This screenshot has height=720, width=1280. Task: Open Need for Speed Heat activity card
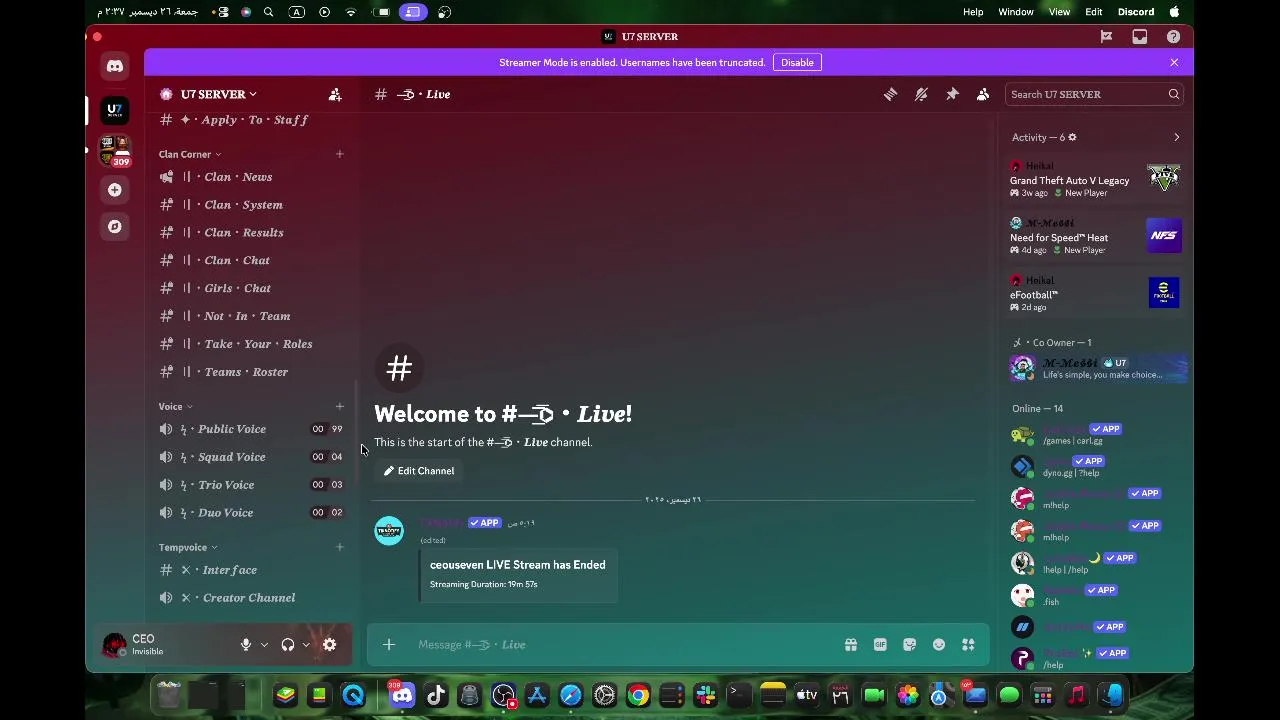1096,236
